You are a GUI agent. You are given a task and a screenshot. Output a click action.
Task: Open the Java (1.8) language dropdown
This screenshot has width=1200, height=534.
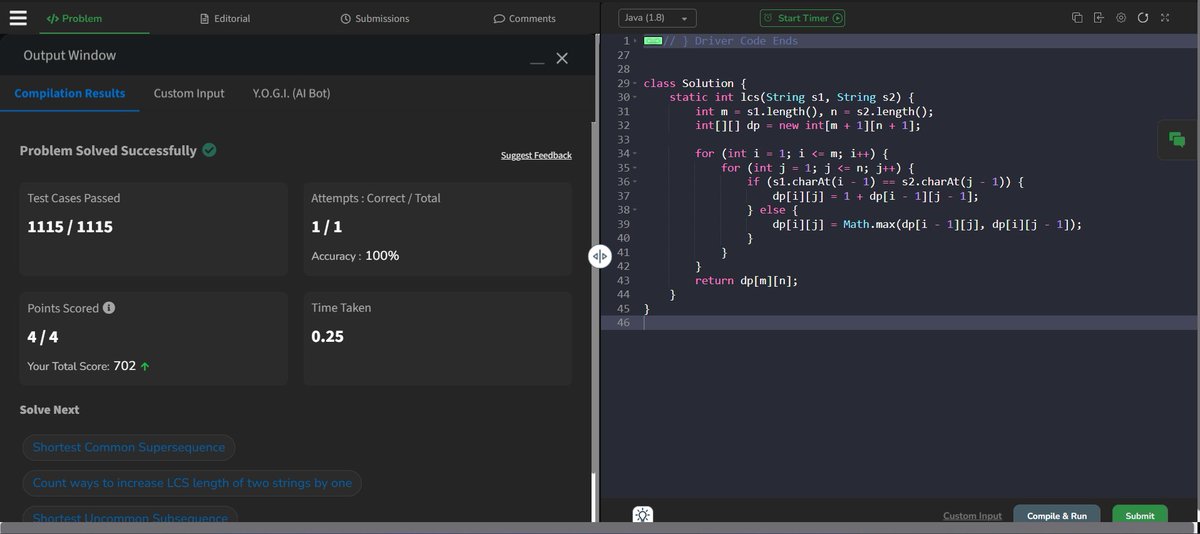click(x=658, y=18)
